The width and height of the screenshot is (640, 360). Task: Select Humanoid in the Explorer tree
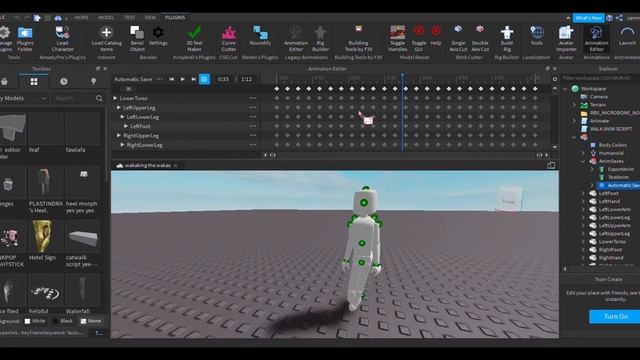[x=611, y=153]
